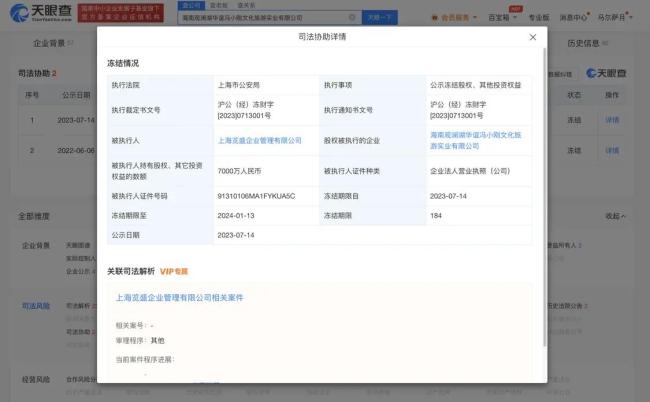
Task: Open 历史信息 tab in background page
Action: pyautogui.click(x=583, y=44)
